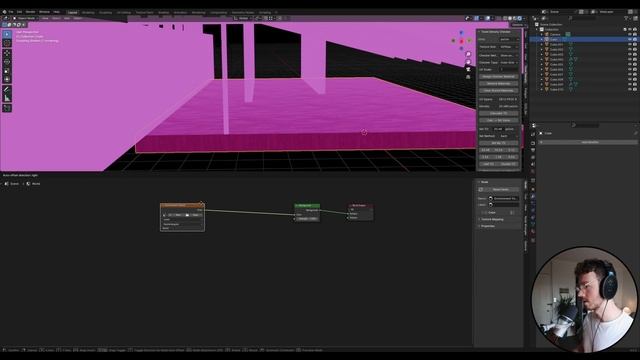Expand the node Properties panel
This screenshot has height=360, width=640.
coord(498,226)
